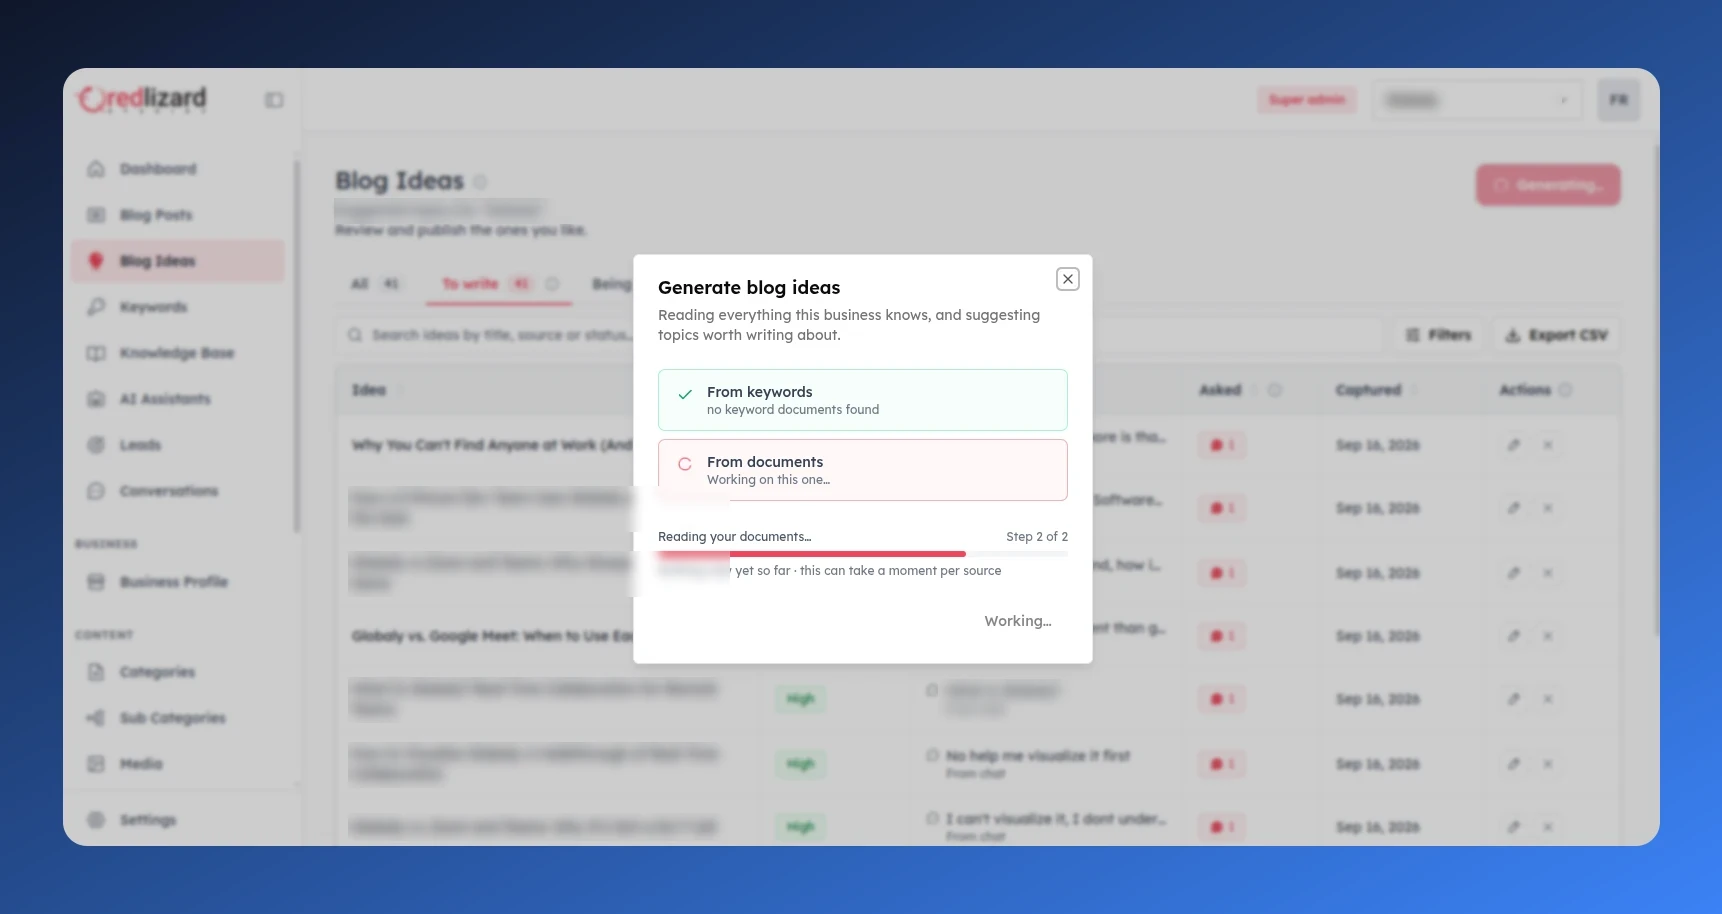Click the Super admin badge
1722x914 pixels.
[x=1306, y=100]
